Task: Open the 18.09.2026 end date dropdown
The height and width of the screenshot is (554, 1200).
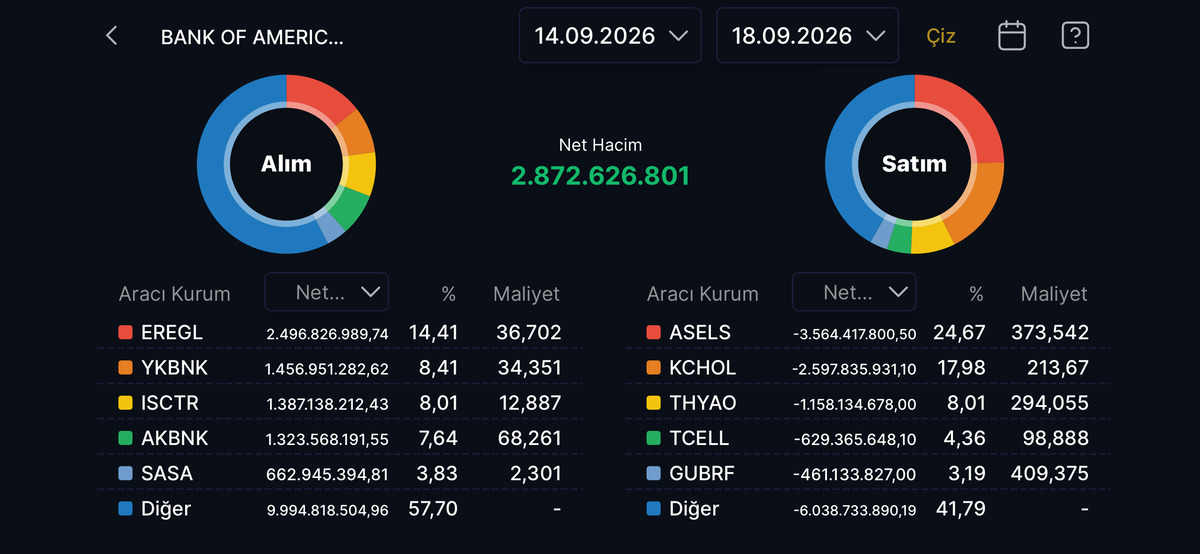Action: (808, 36)
